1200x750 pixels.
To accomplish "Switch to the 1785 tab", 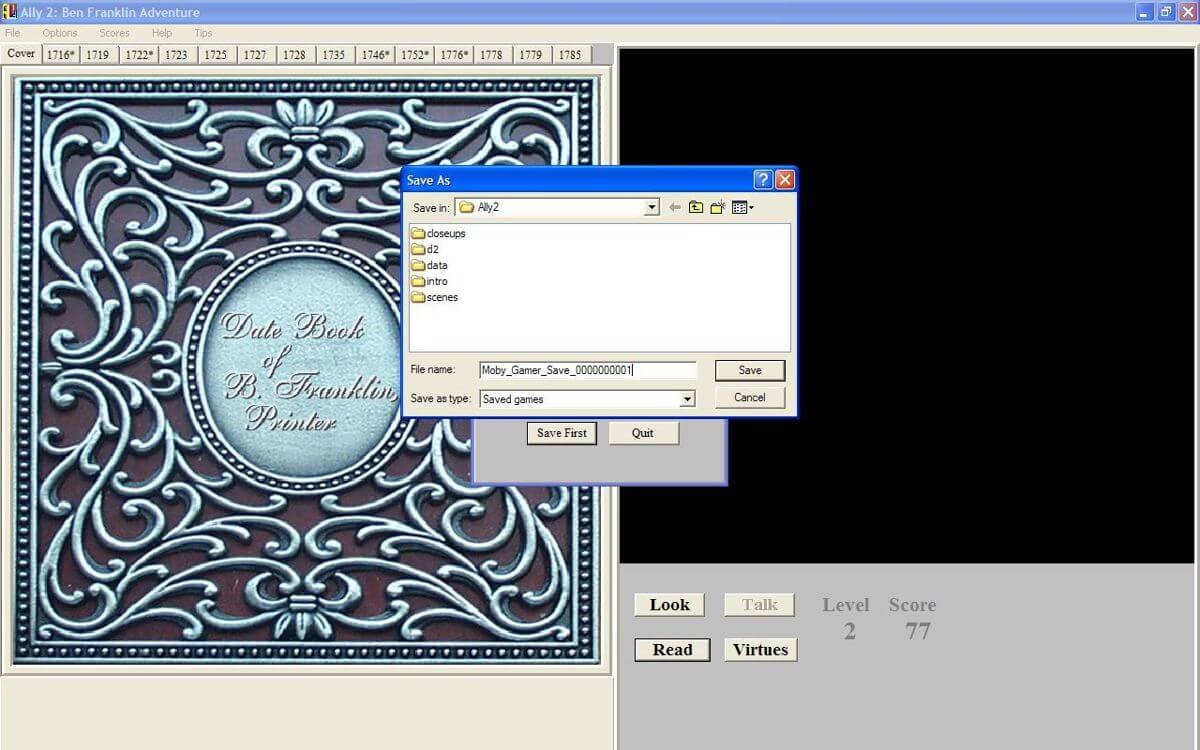I will tap(570, 55).
